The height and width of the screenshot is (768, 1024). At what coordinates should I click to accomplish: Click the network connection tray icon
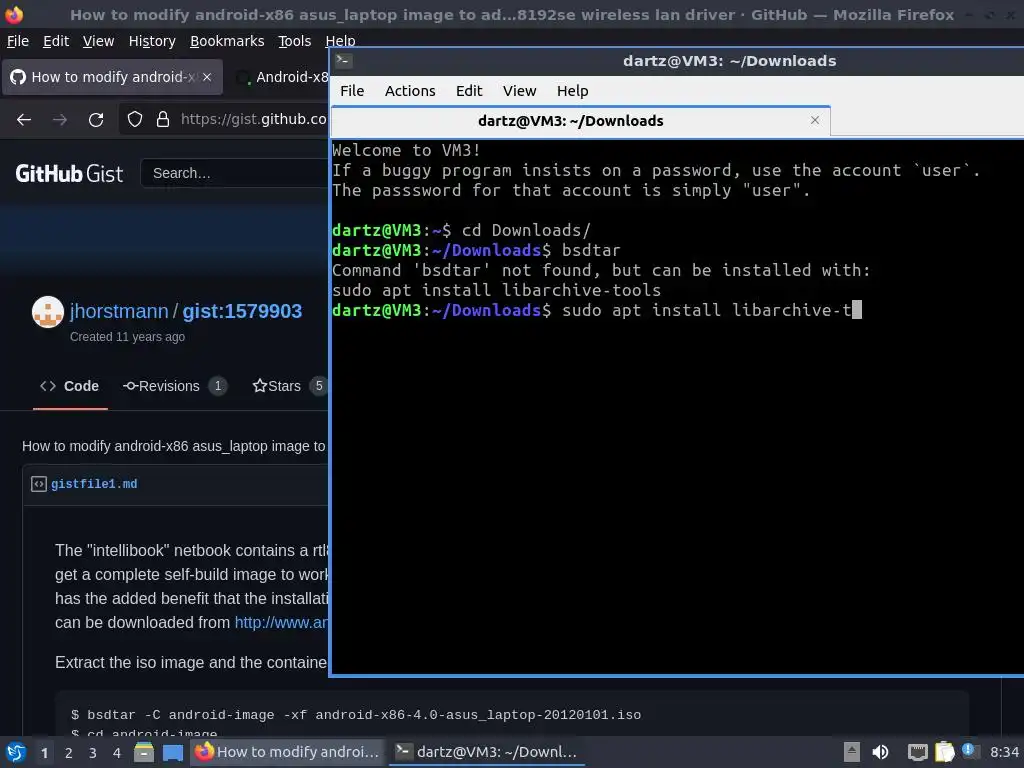[x=918, y=752]
